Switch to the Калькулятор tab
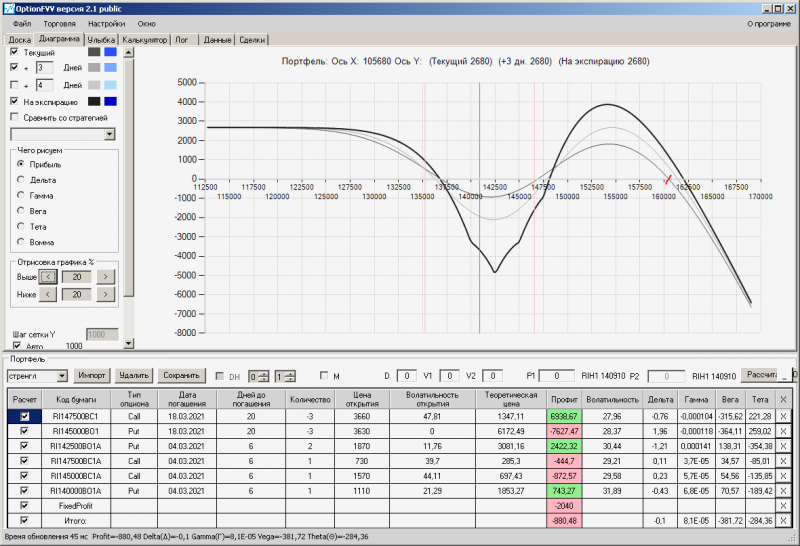 tap(145, 40)
